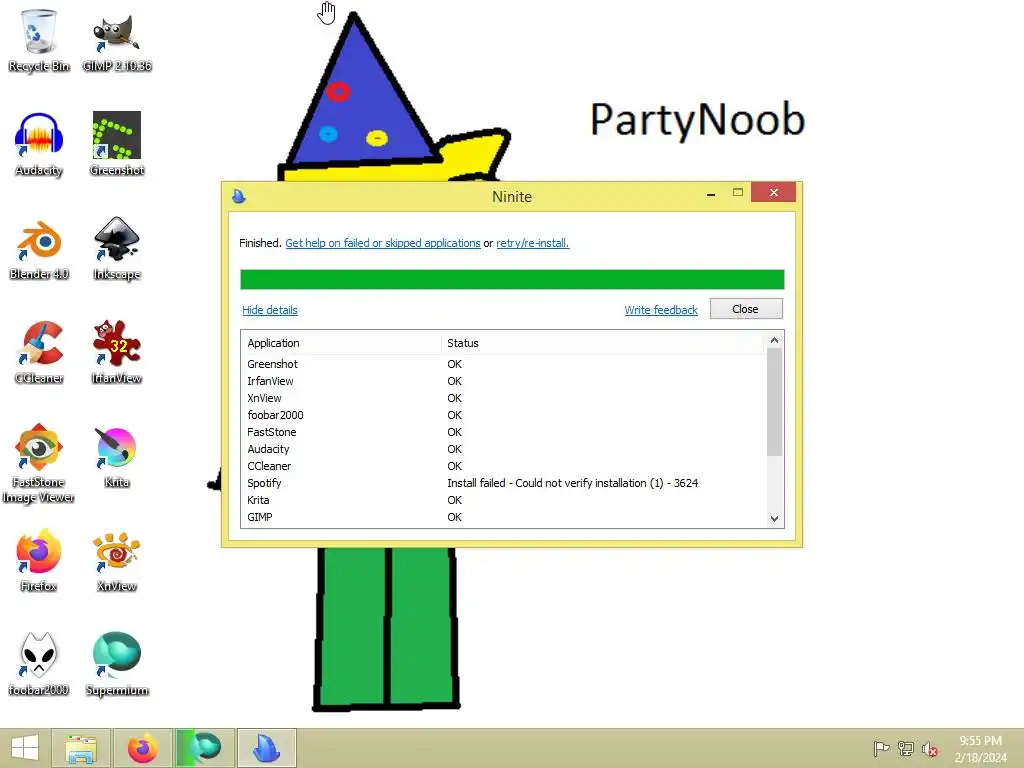Click the green installation progress bar
The width and height of the screenshot is (1024, 768).
[512, 280]
